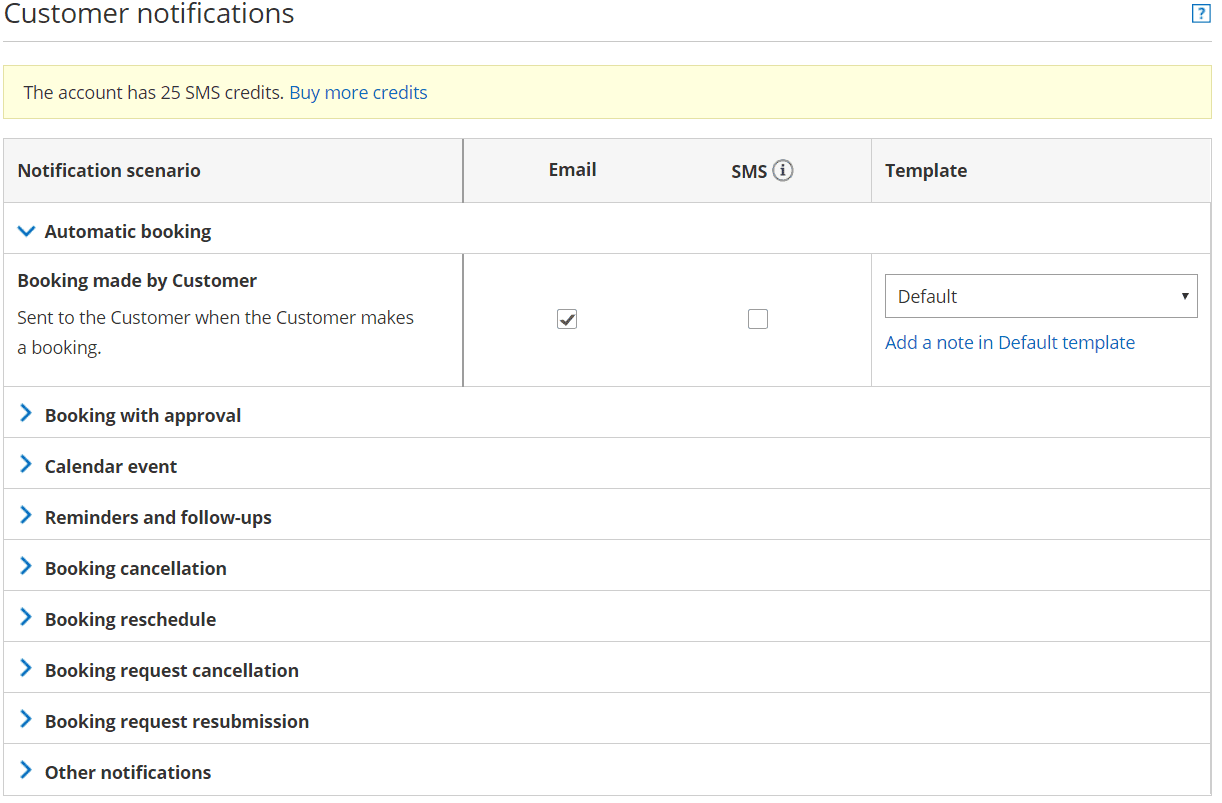Image resolution: width=1222 pixels, height=803 pixels.
Task: Open the Default template dropdown
Action: pos(1041,296)
